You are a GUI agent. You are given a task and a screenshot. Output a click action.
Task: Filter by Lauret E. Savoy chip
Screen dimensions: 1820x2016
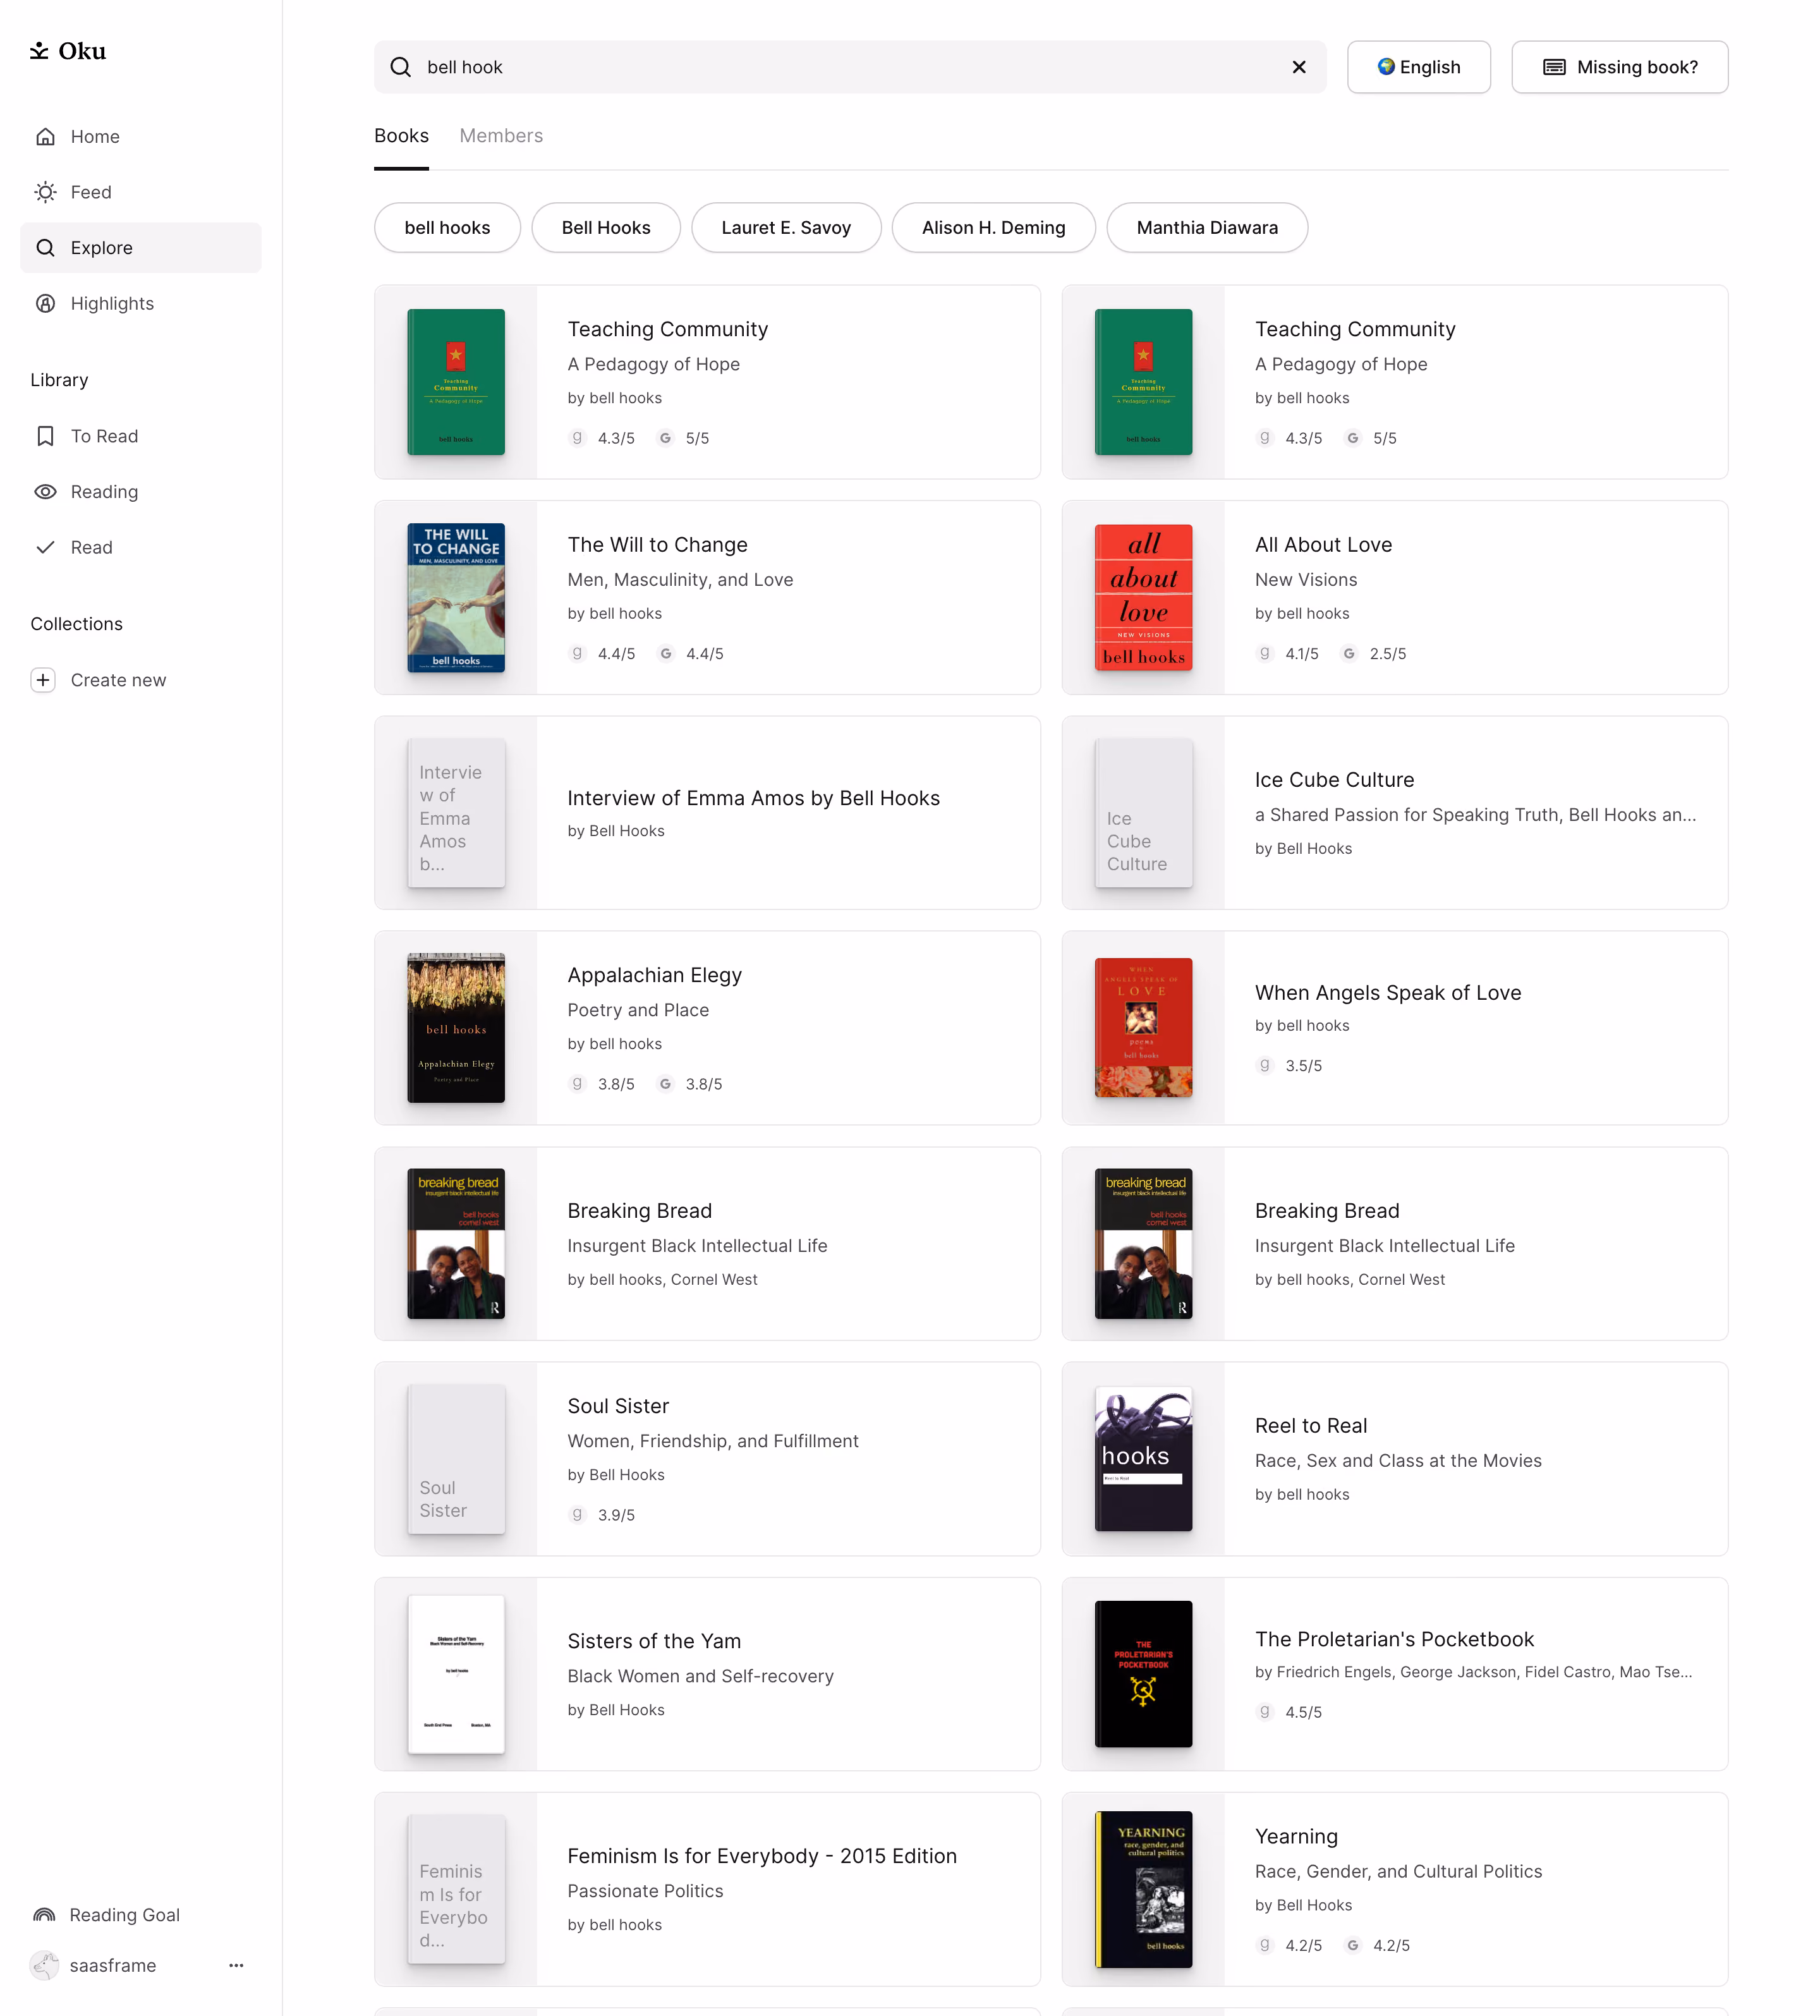[x=786, y=228]
